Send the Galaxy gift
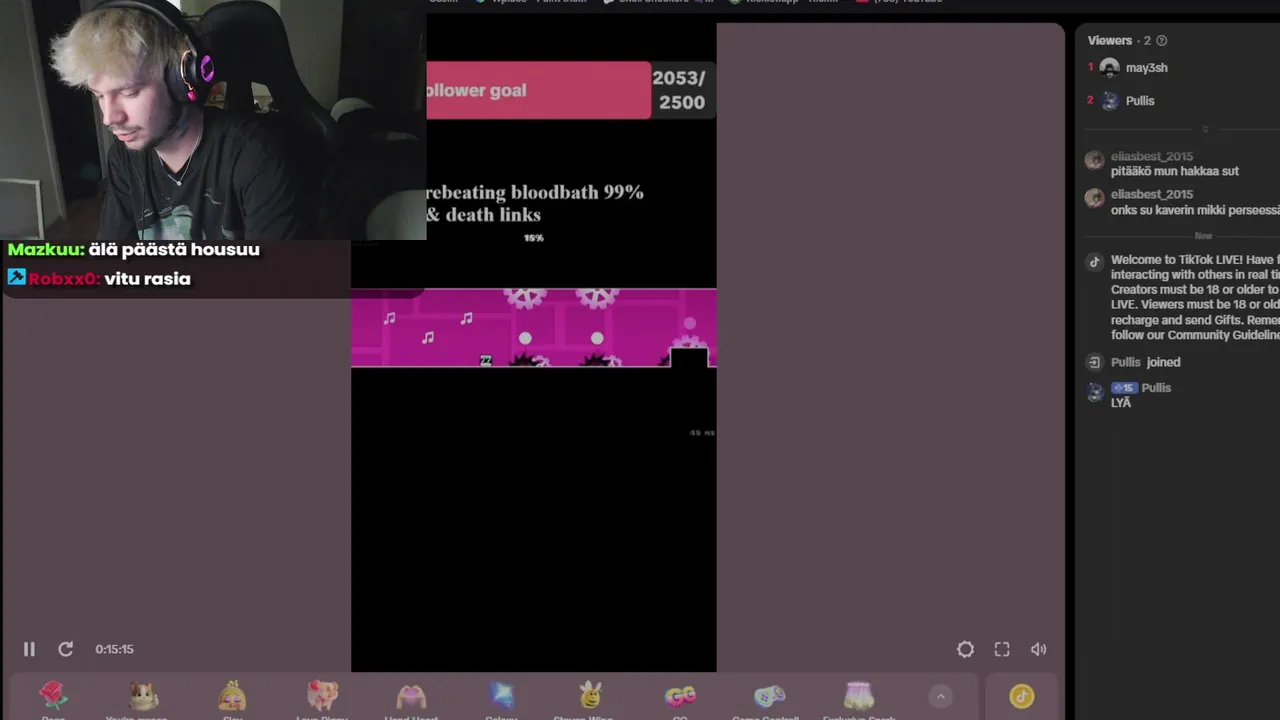The width and height of the screenshot is (1280, 720). [x=501, y=697]
